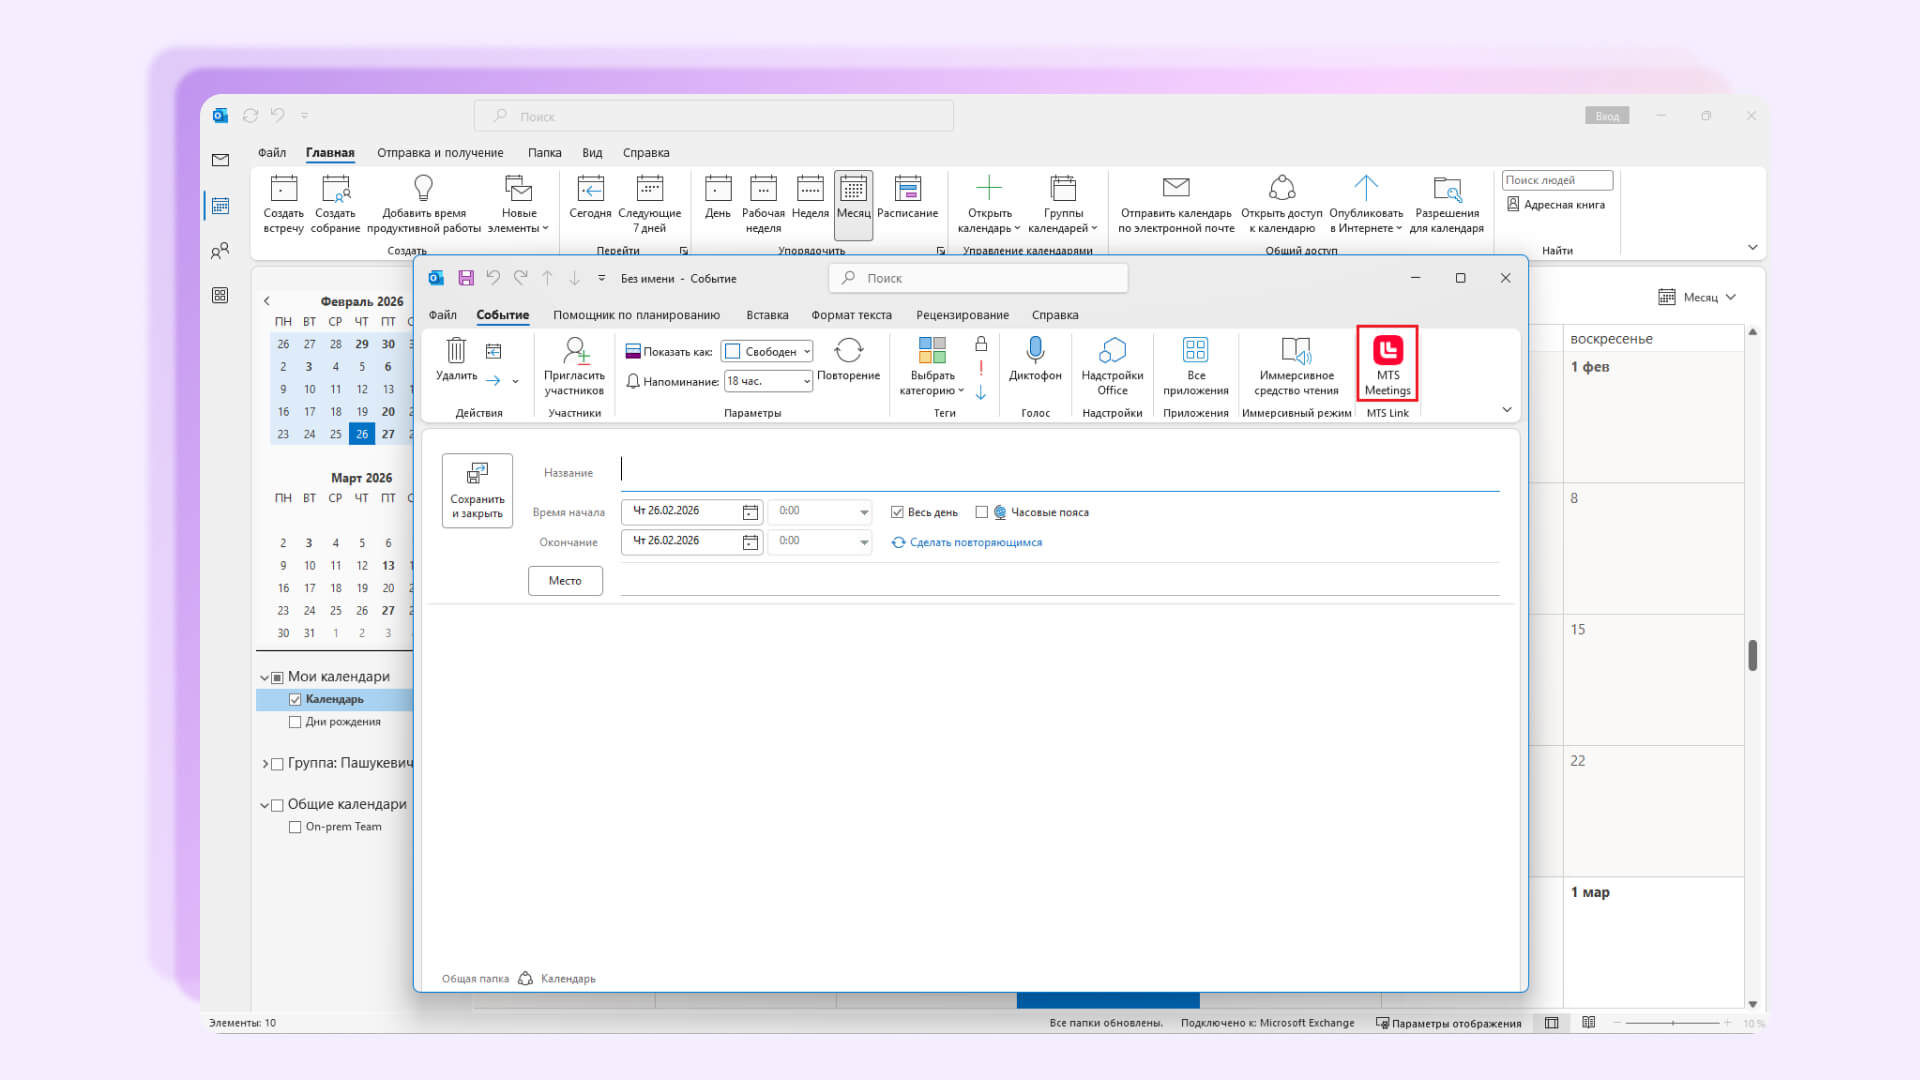Image resolution: width=1920 pixels, height=1080 pixels.
Task: Mark event private with lock icon
Action: 981,343
